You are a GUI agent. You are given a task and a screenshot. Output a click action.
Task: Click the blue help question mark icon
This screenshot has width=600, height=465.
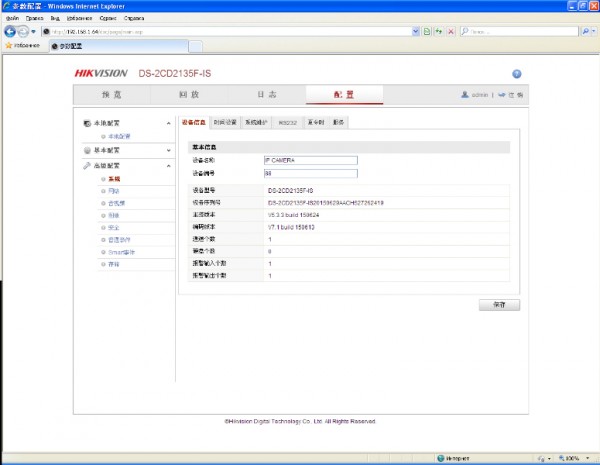pyautogui.click(x=517, y=74)
